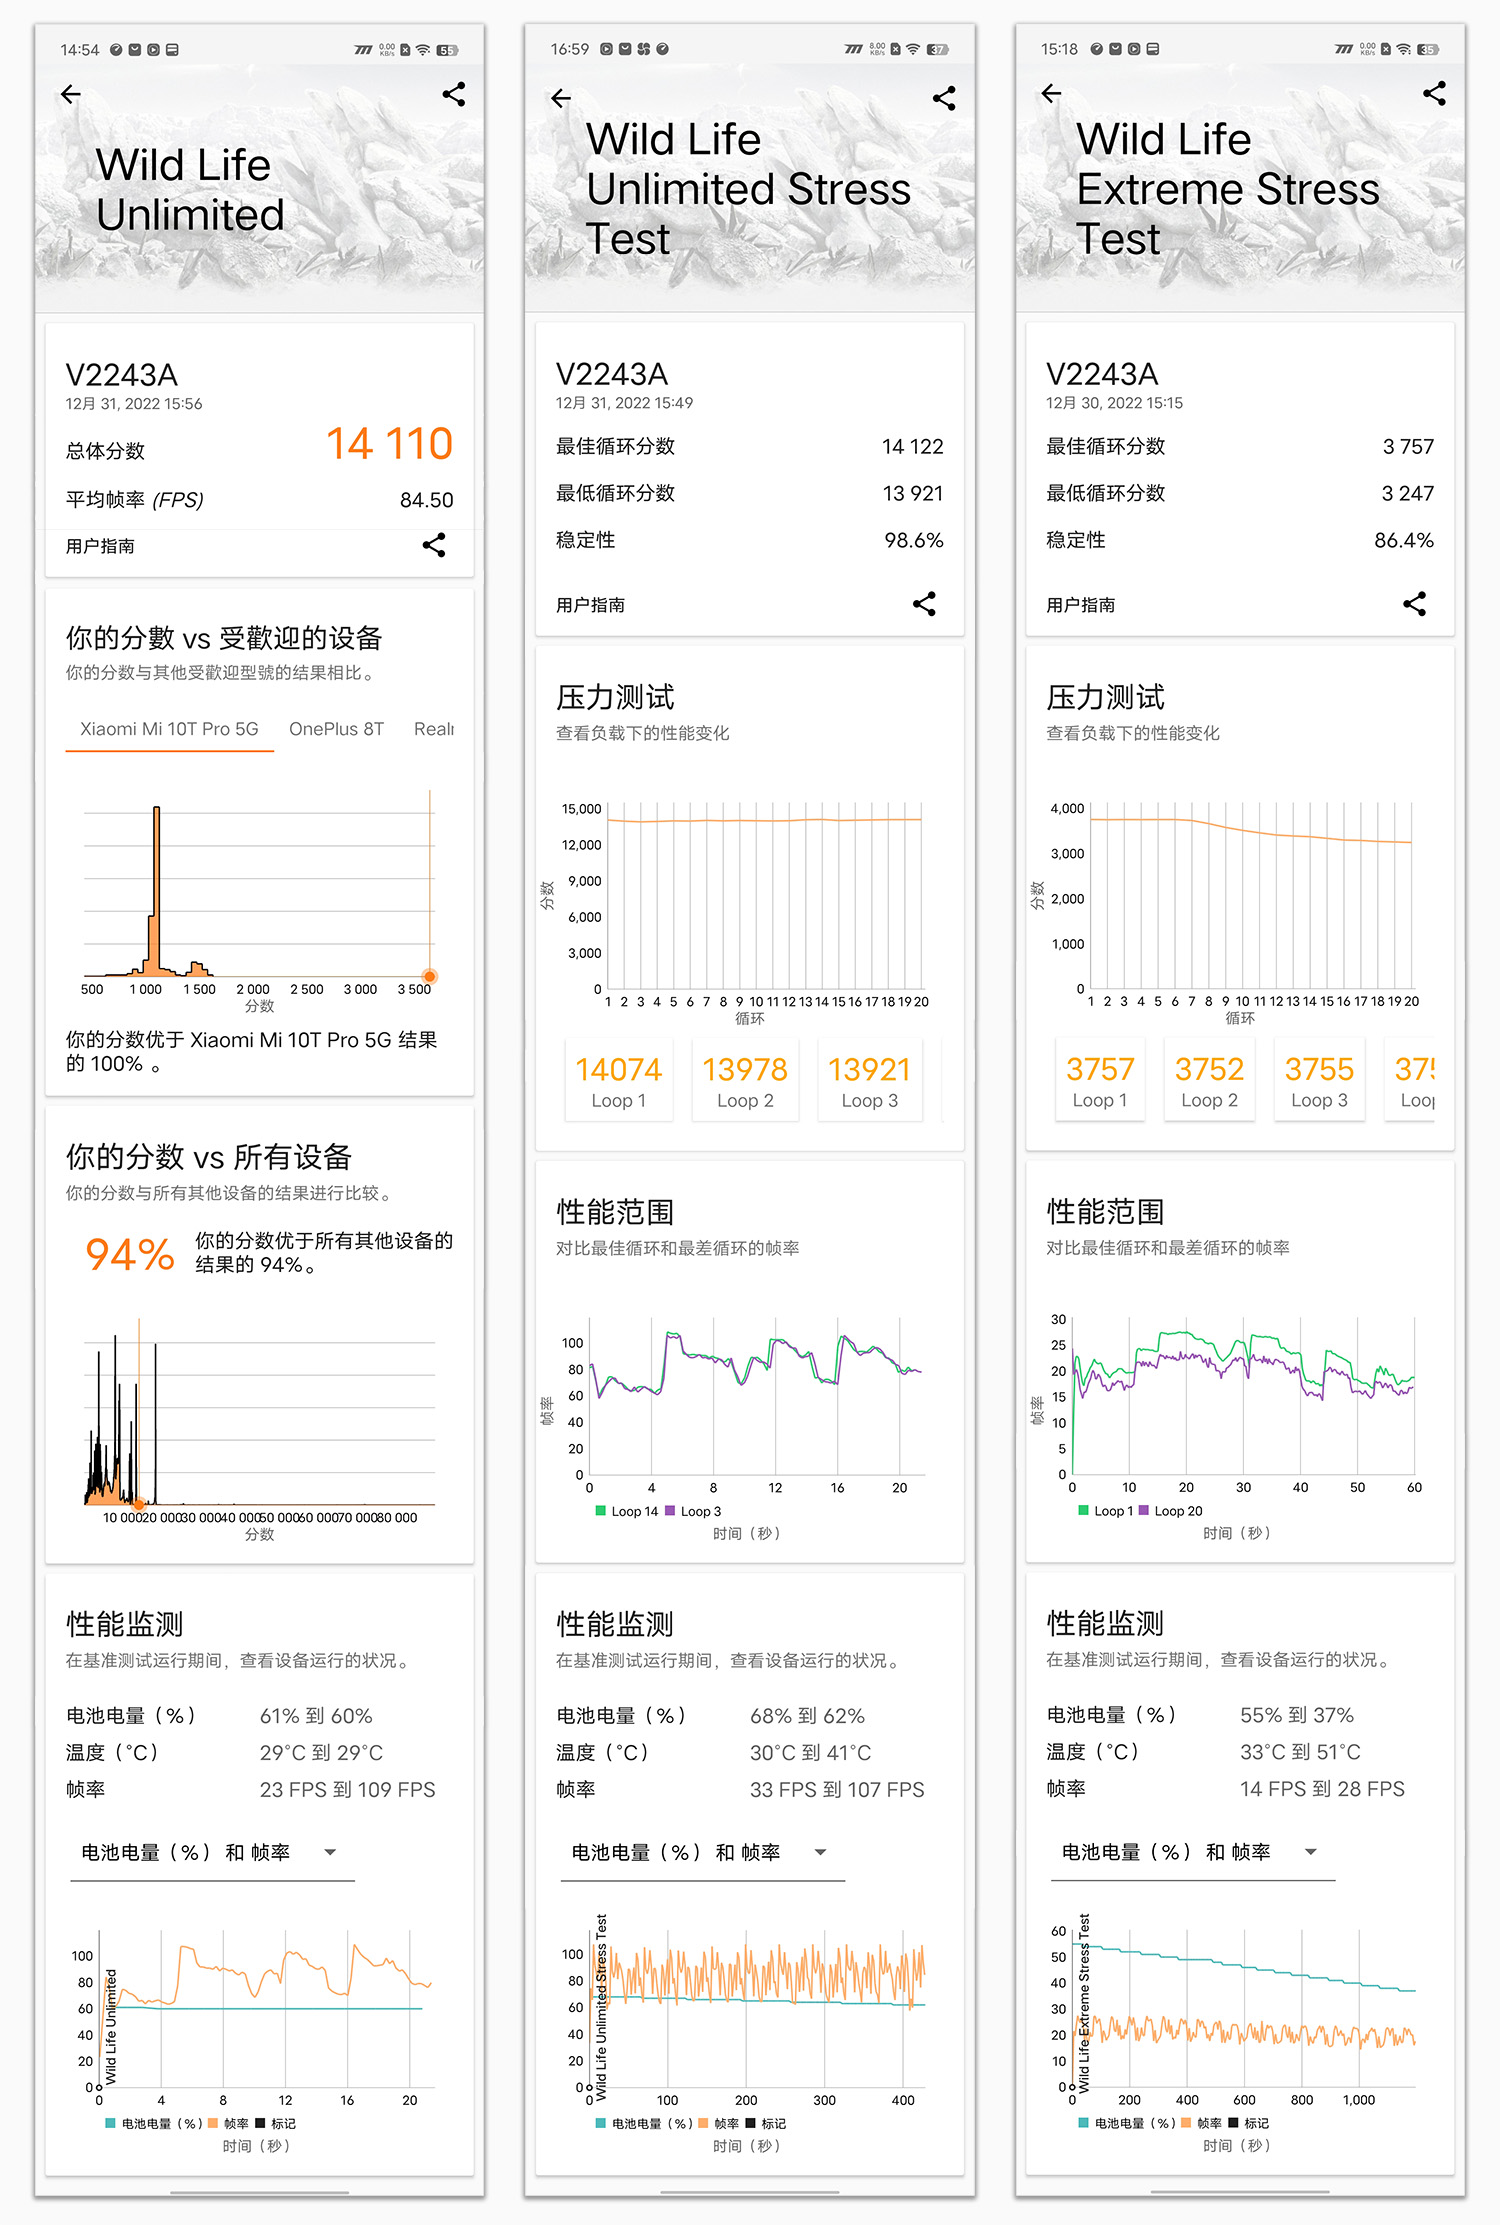This screenshot has height=2225, width=1500.
Task: Tap best loop score 14 122
Action: [913, 447]
